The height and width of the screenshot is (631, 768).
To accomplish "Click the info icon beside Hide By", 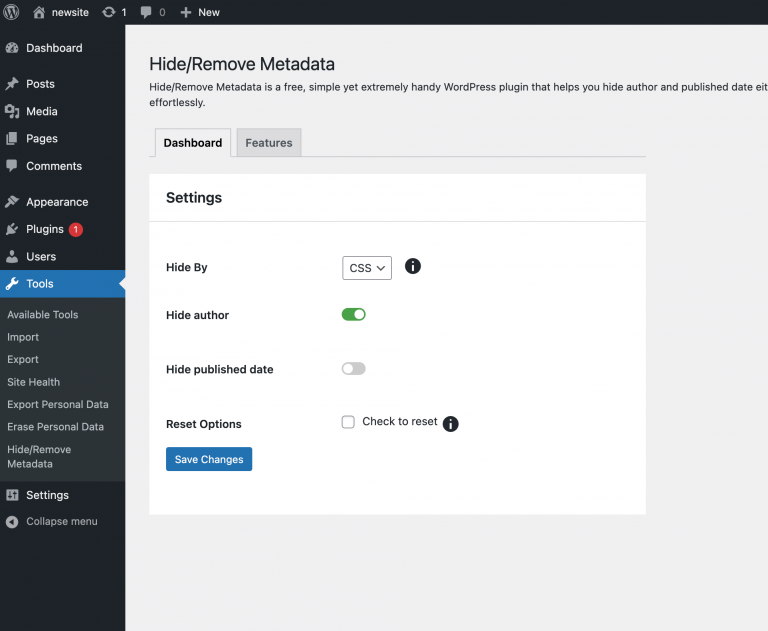I will coord(412,266).
